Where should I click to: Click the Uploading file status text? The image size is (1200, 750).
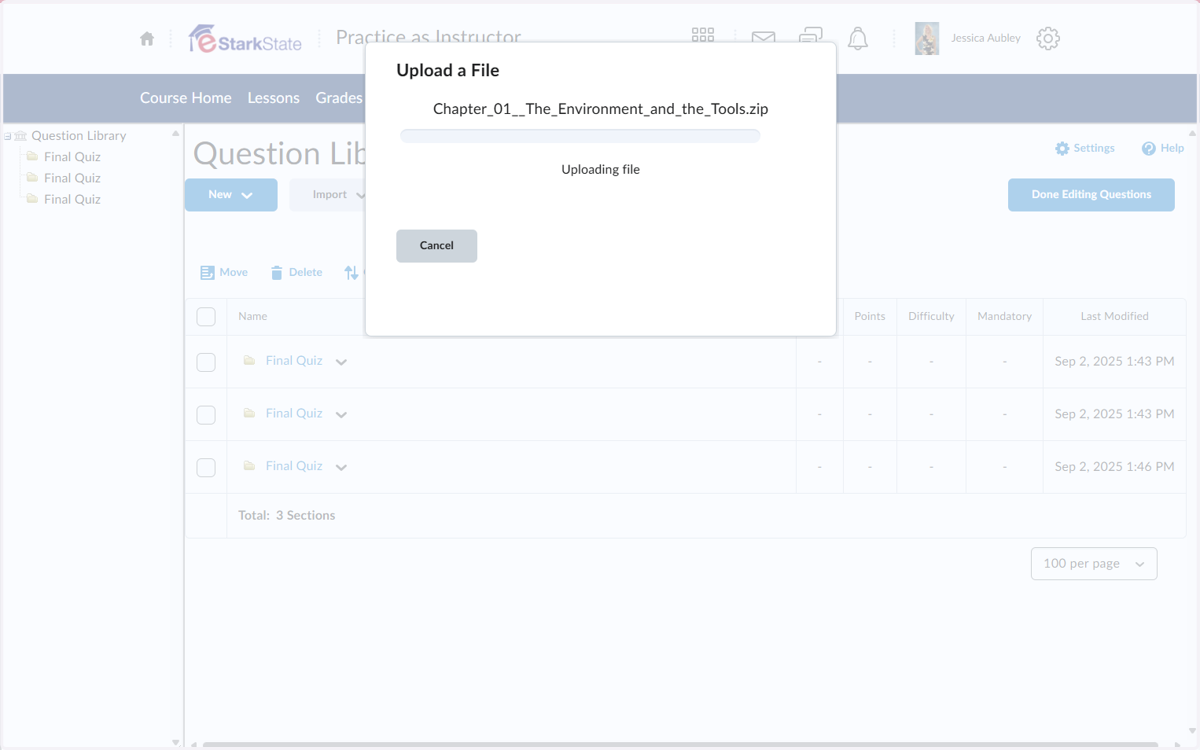[x=600, y=170]
